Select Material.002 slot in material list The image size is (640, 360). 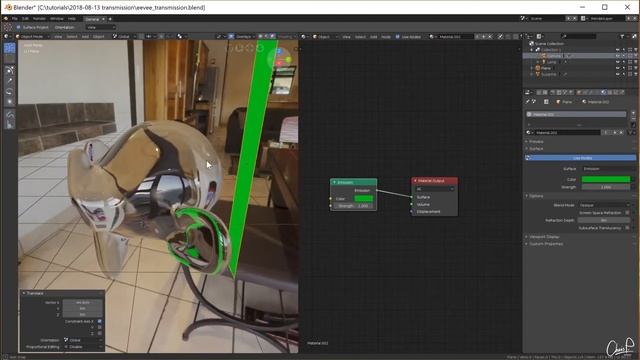(576, 114)
